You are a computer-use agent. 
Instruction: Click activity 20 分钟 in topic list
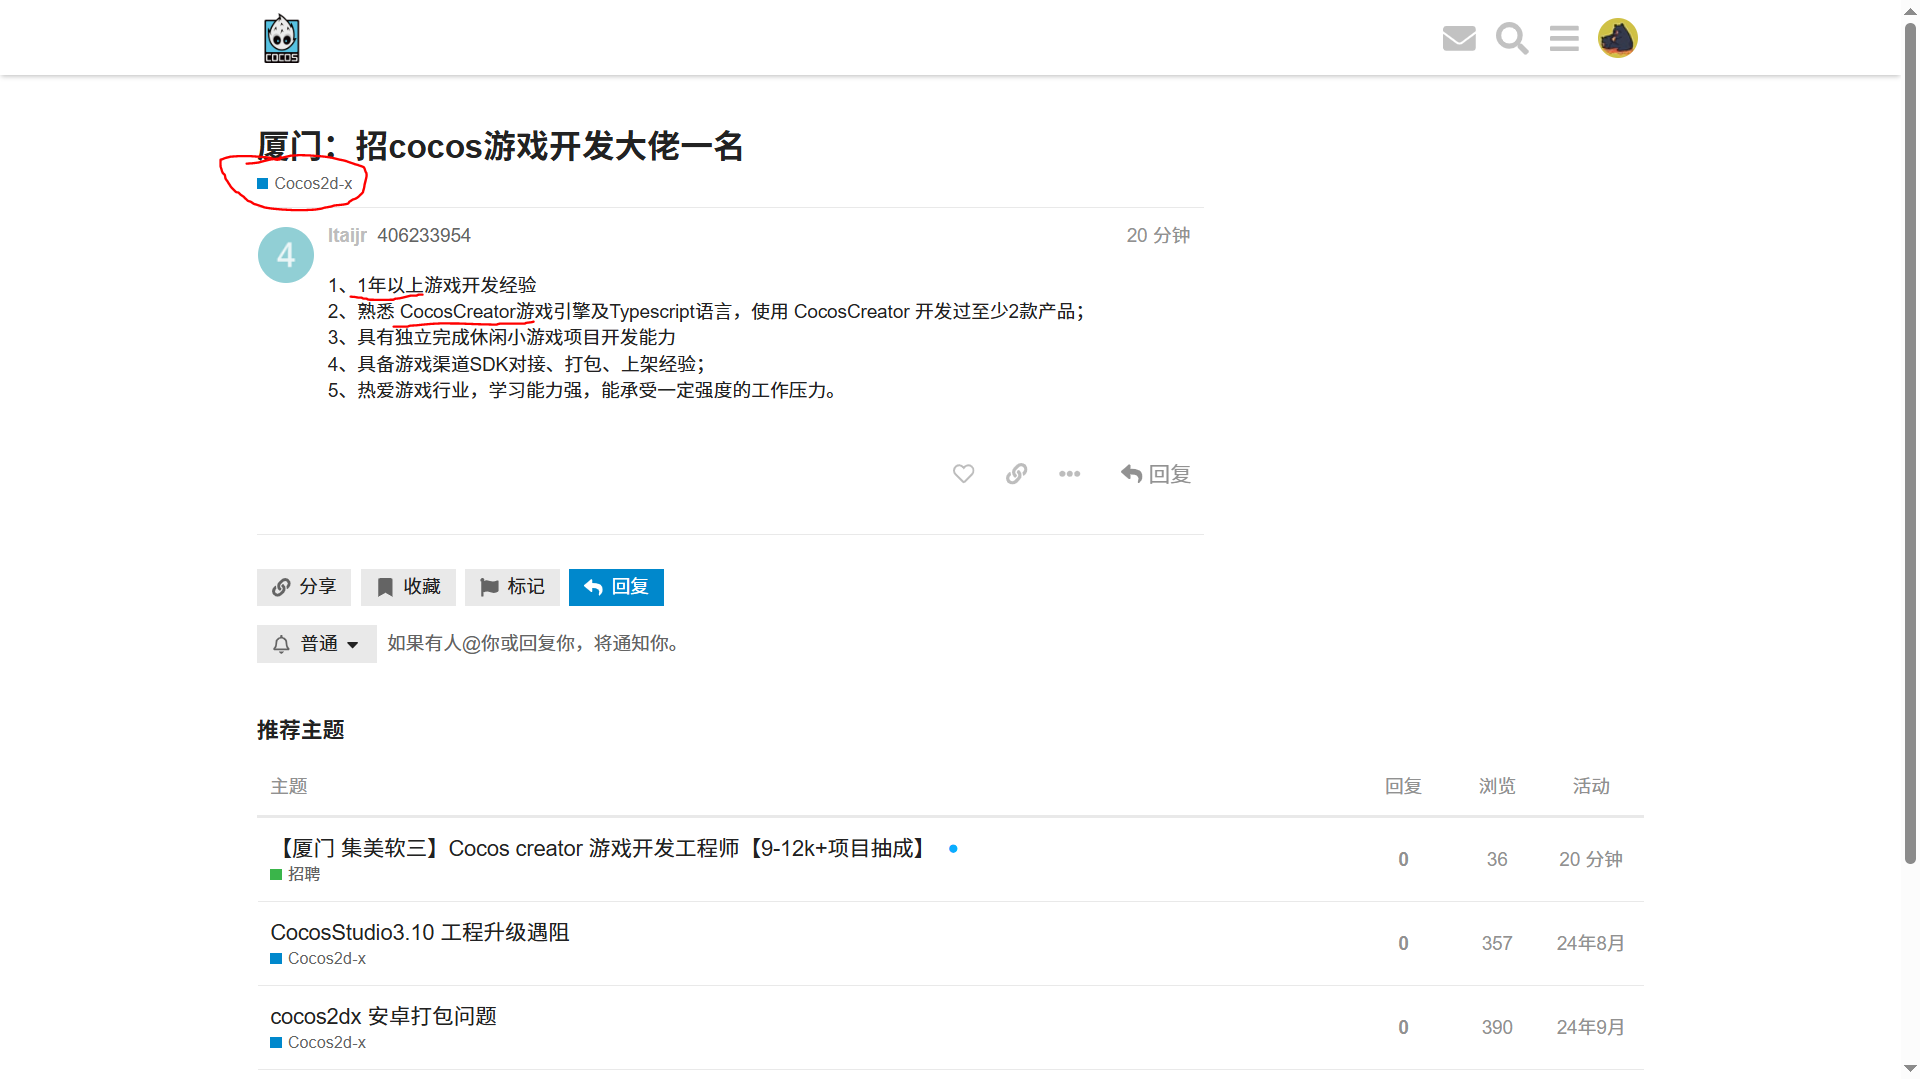[x=1591, y=860]
